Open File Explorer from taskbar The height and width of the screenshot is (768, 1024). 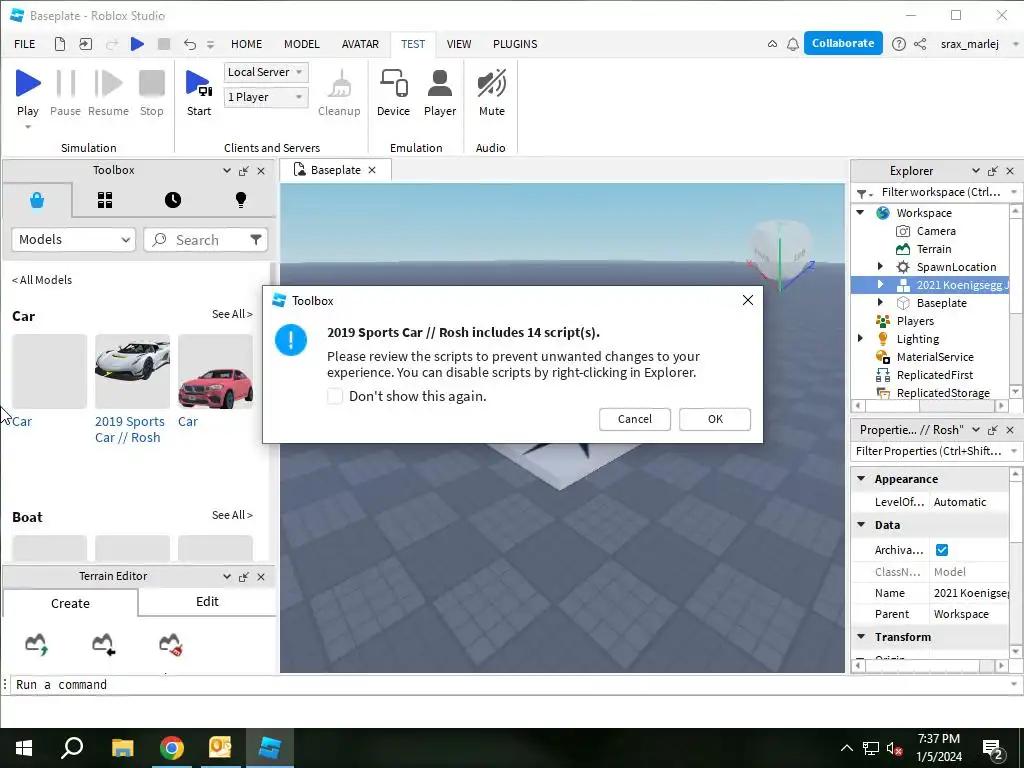(x=122, y=748)
